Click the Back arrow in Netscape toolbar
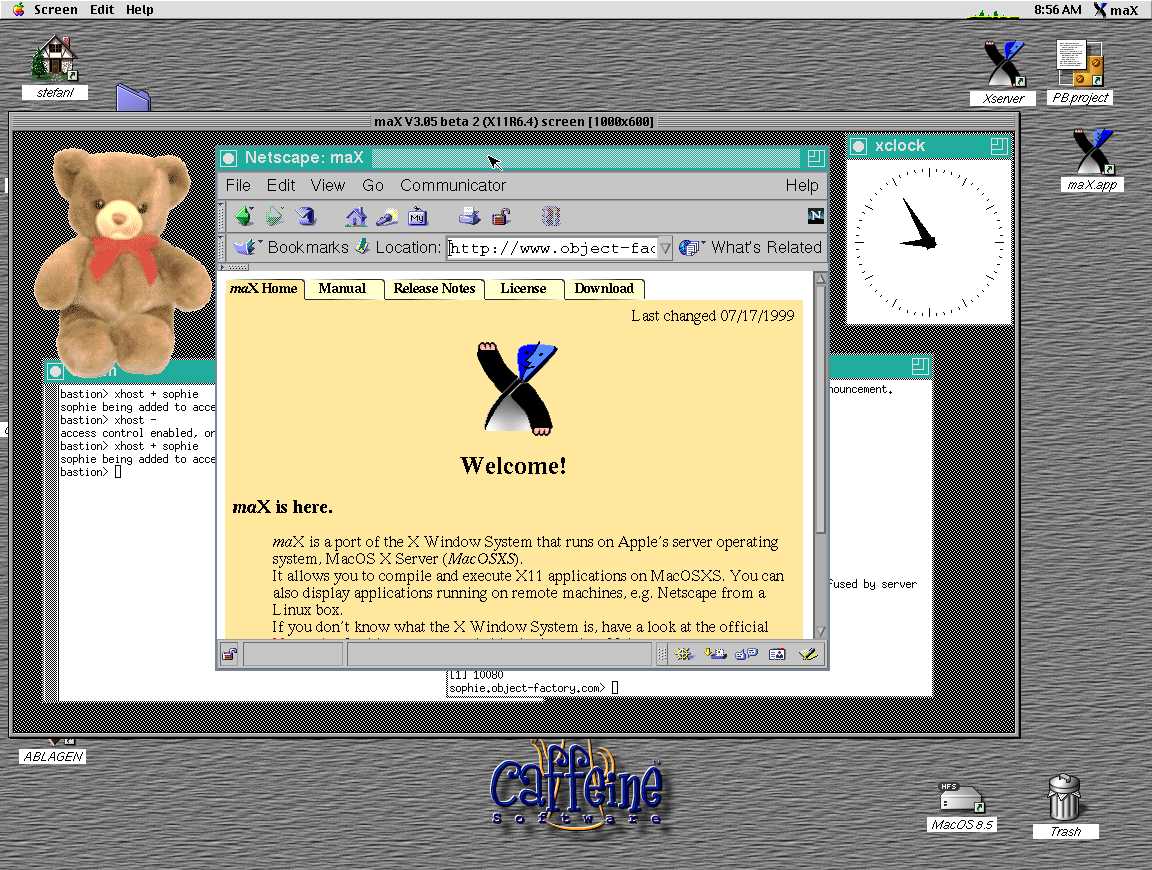The width and height of the screenshot is (1152, 870). [244, 216]
